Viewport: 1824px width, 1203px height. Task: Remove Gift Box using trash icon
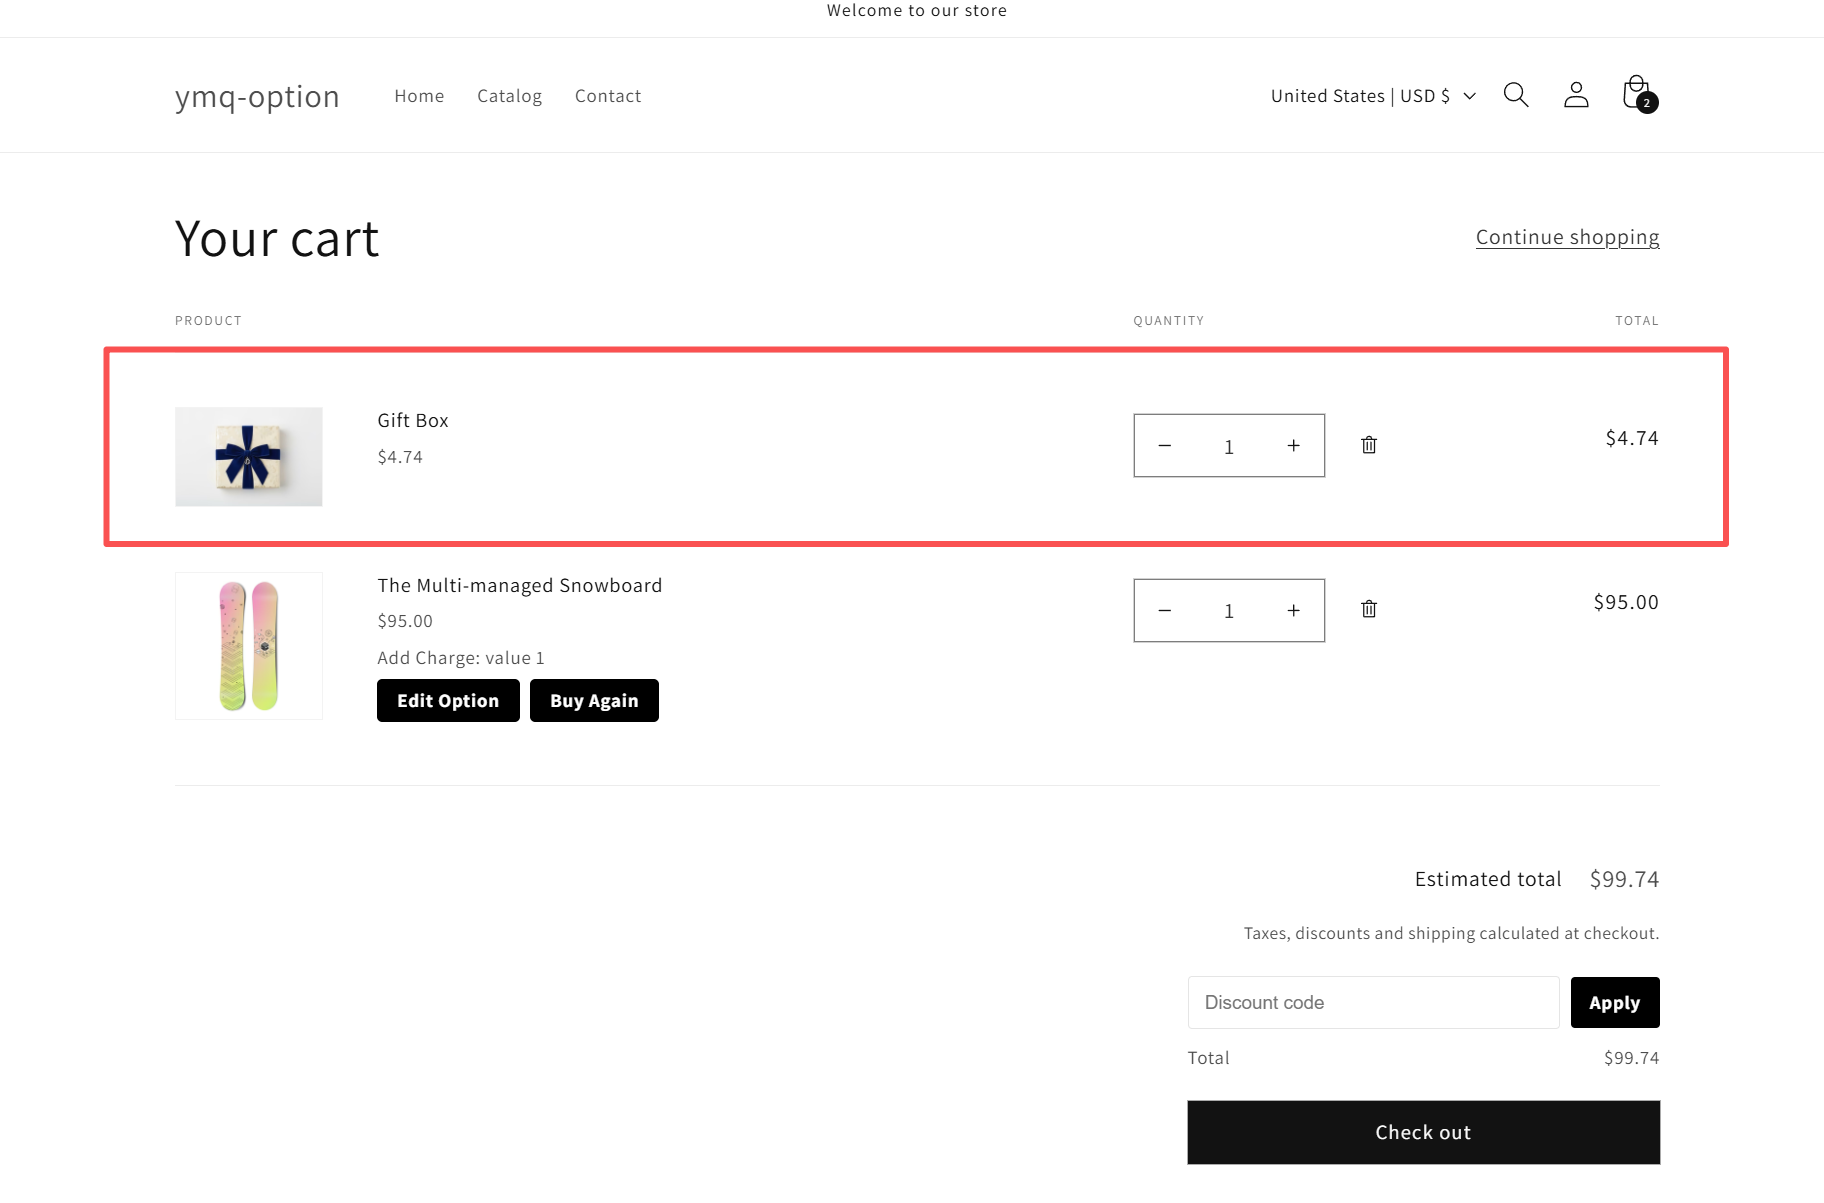(x=1369, y=445)
